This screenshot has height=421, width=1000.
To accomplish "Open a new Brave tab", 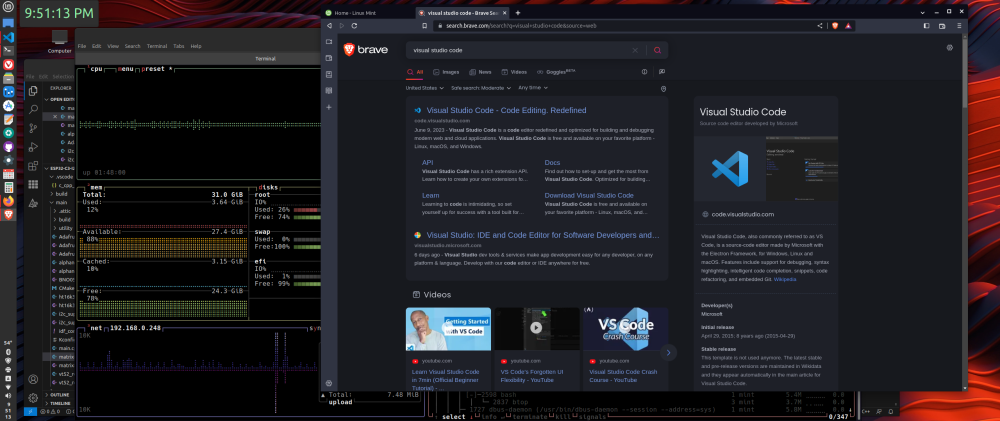I will point(518,13).
